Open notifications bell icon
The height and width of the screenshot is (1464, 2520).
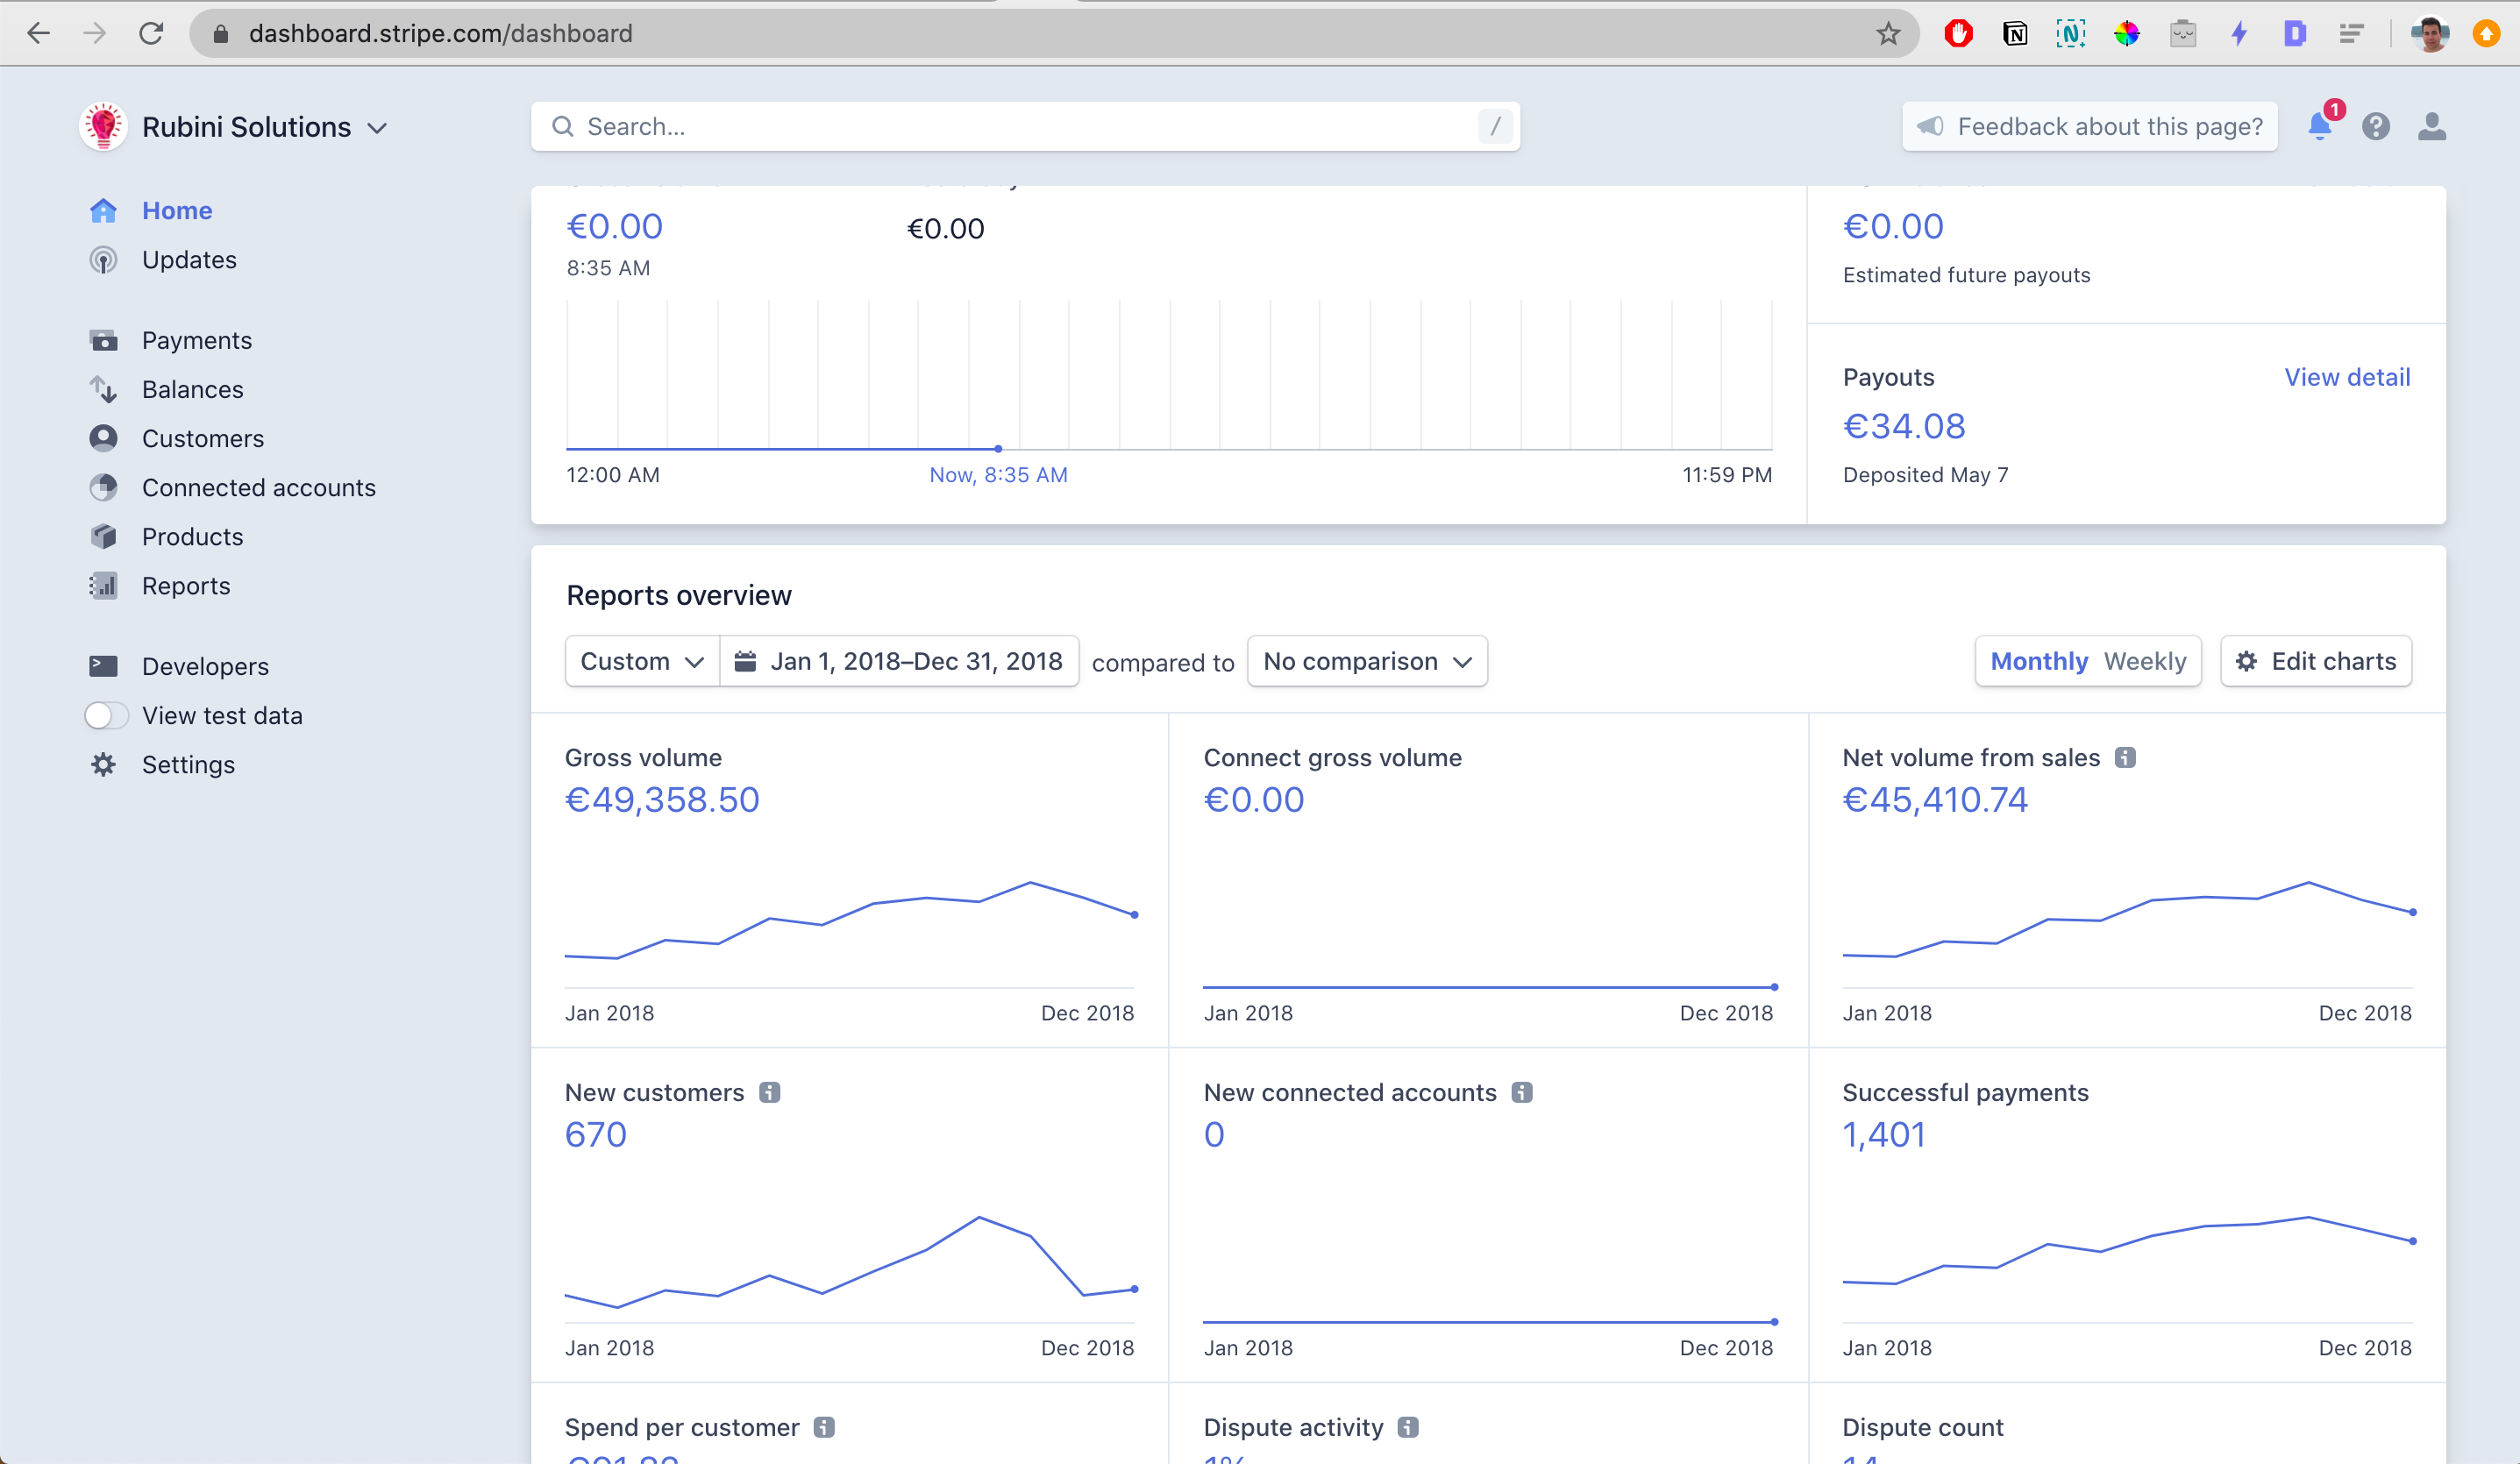(x=2320, y=126)
